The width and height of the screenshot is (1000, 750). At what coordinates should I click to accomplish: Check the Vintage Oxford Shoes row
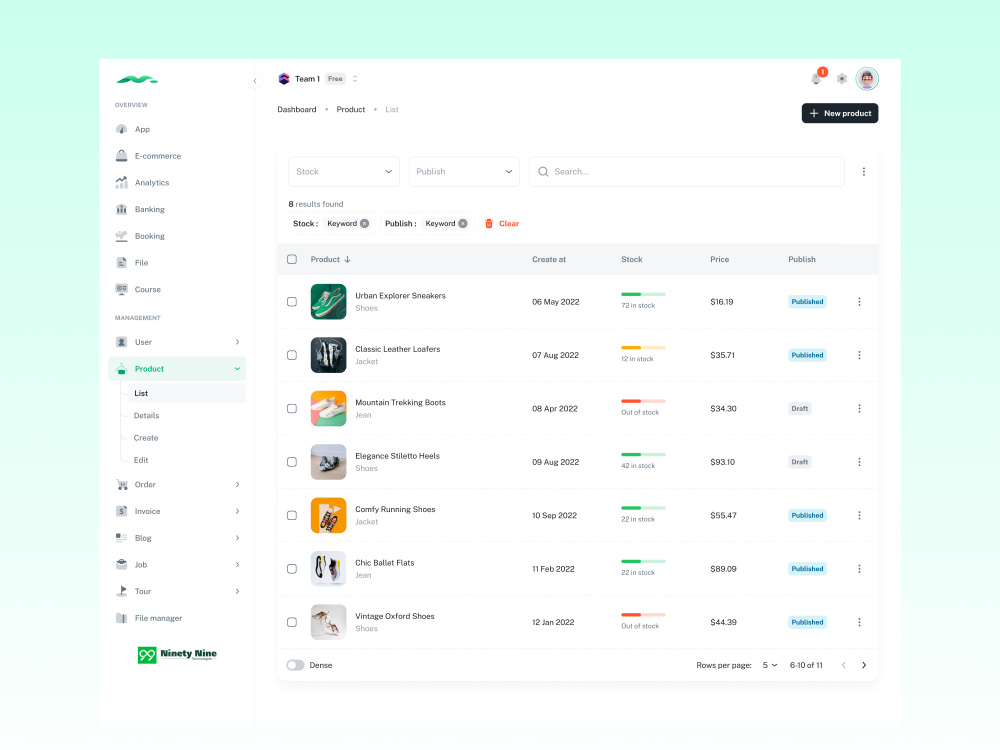click(292, 622)
